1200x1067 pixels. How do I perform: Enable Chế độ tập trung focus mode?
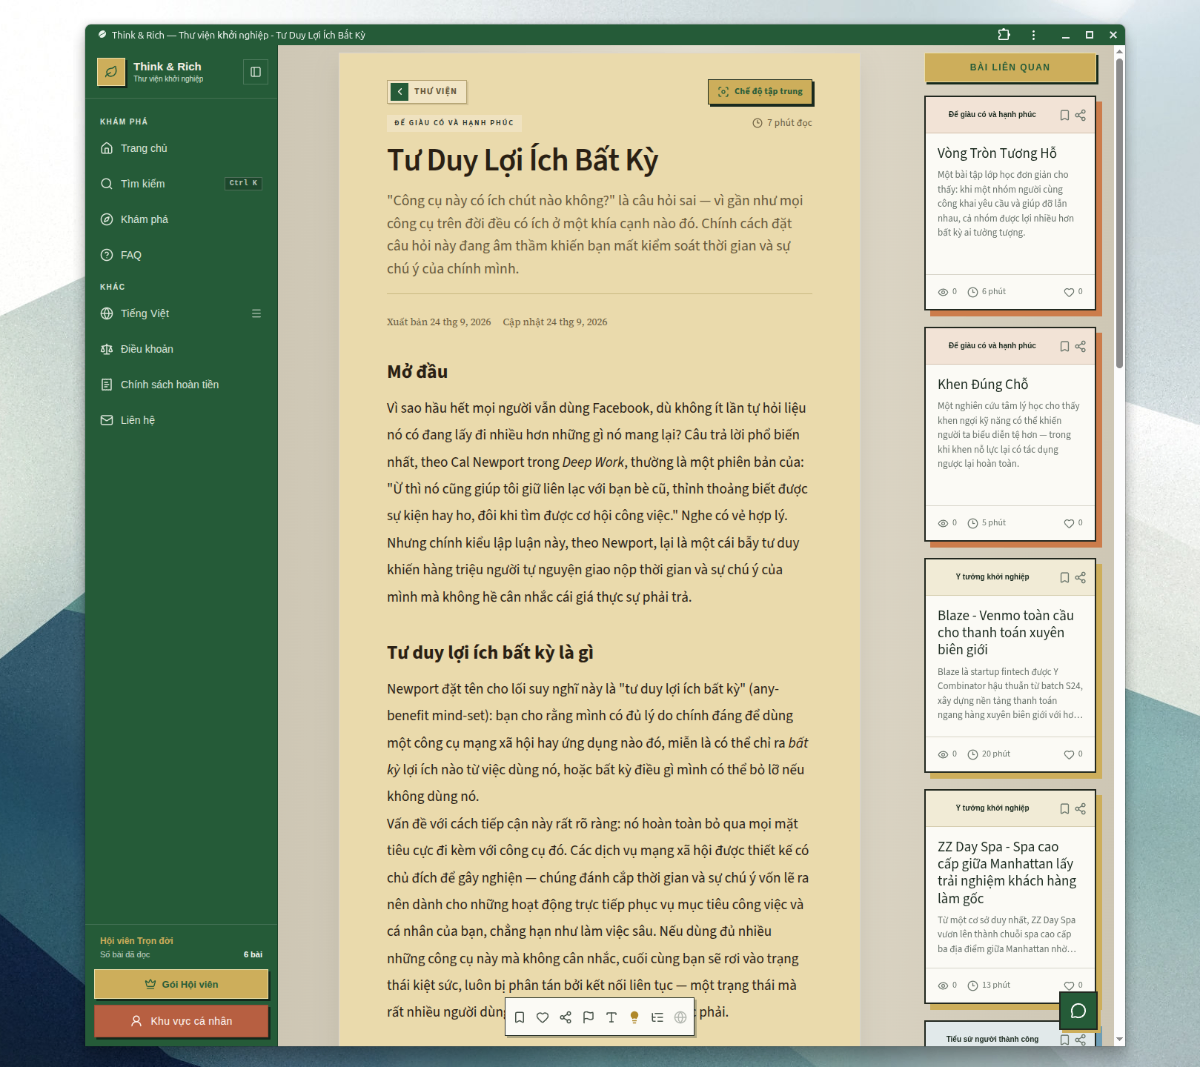[761, 91]
